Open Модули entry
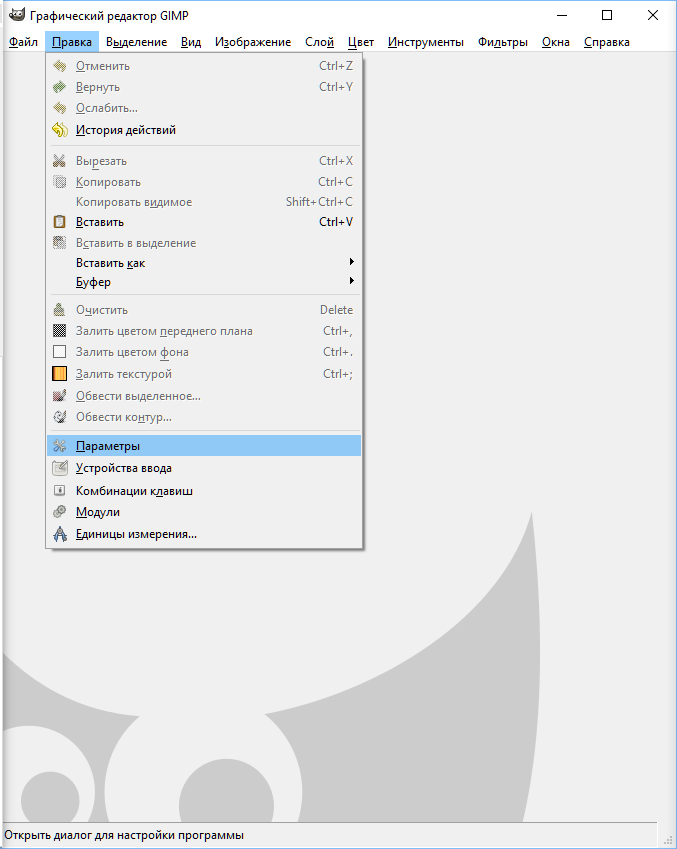This screenshot has height=849, width=677. tap(204, 512)
